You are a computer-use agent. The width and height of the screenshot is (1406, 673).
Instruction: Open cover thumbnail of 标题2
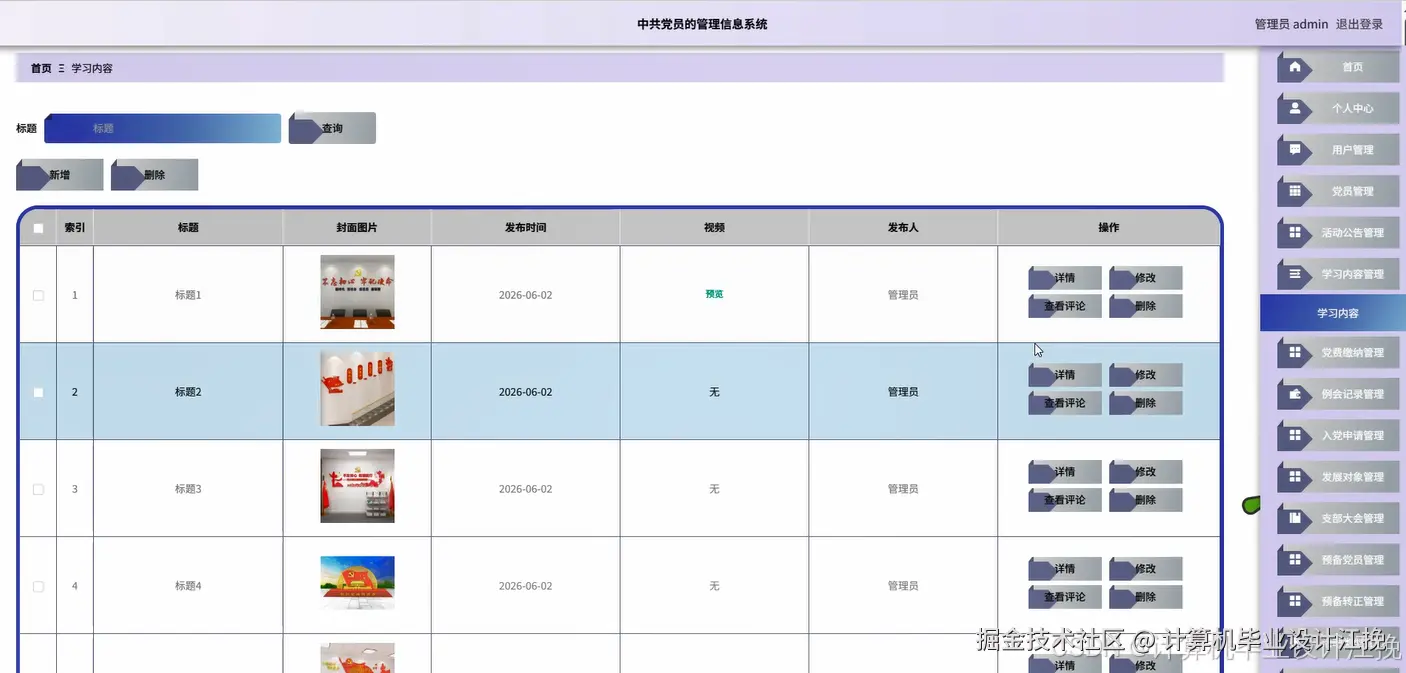[357, 389]
